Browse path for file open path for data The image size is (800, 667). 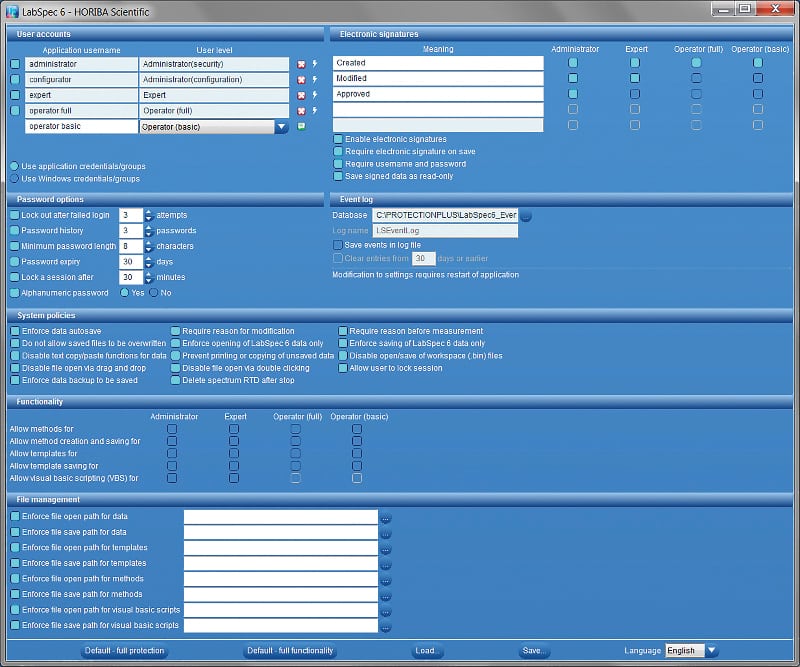386,519
